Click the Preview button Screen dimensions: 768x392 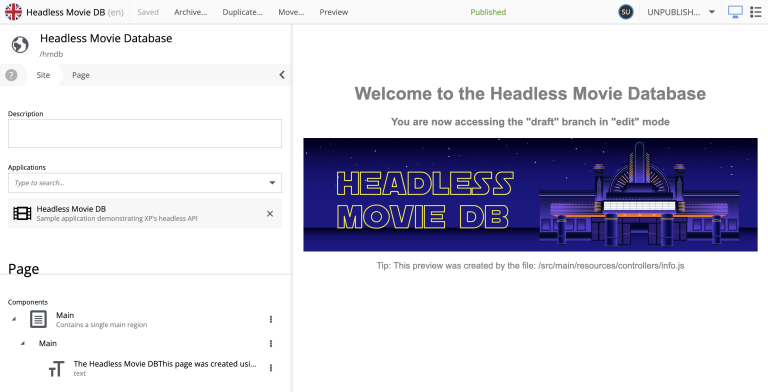tap(334, 12)
